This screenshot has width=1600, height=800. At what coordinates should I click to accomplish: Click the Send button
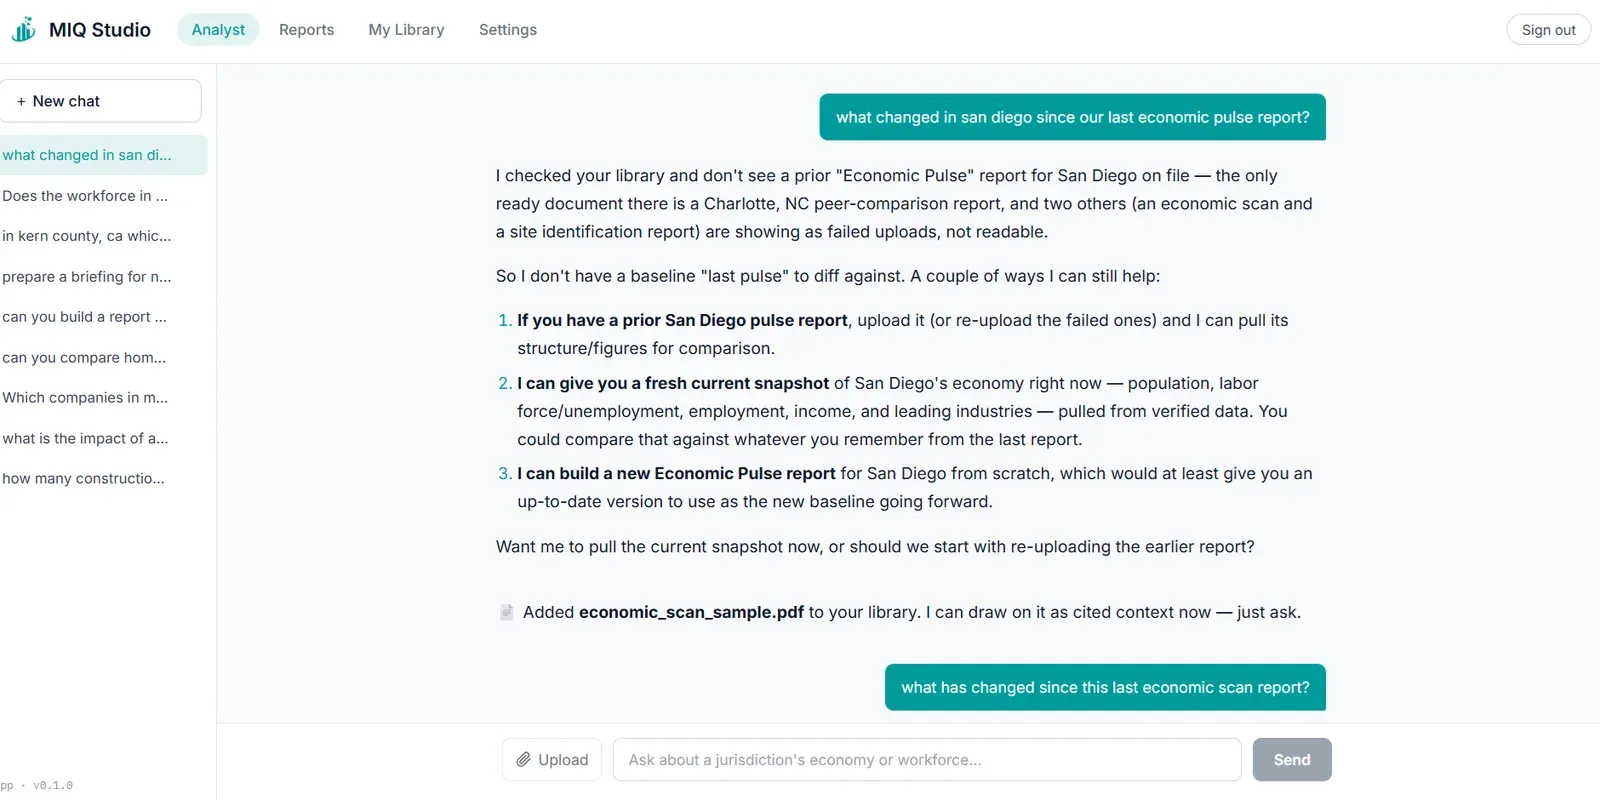pos(1292,760)
